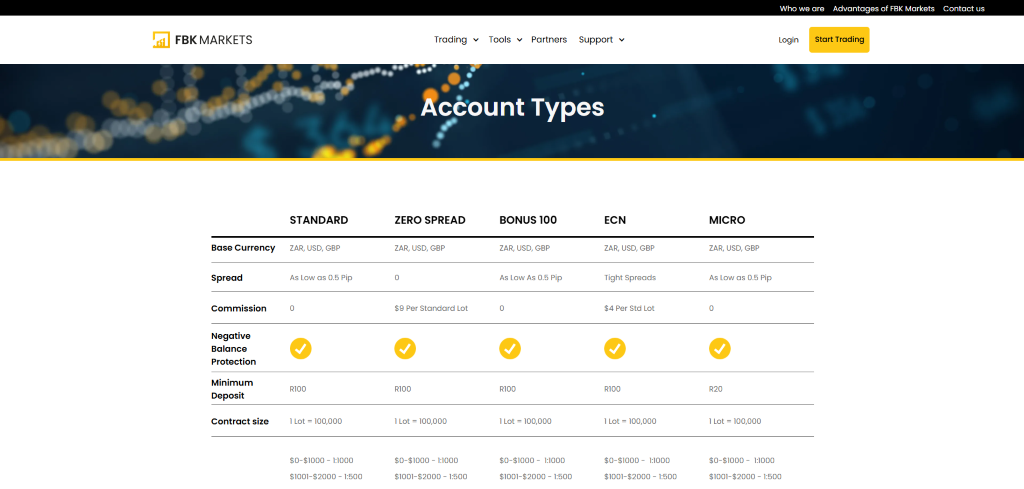Screen dimensions: 1024x489
Task: Select the STANDARD column heading
Action: click(x=319, y=221)
